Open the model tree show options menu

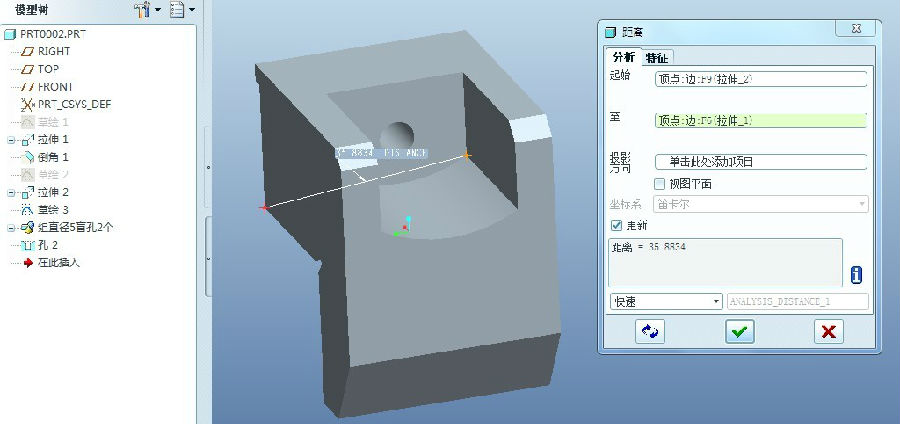coord(181,10)
